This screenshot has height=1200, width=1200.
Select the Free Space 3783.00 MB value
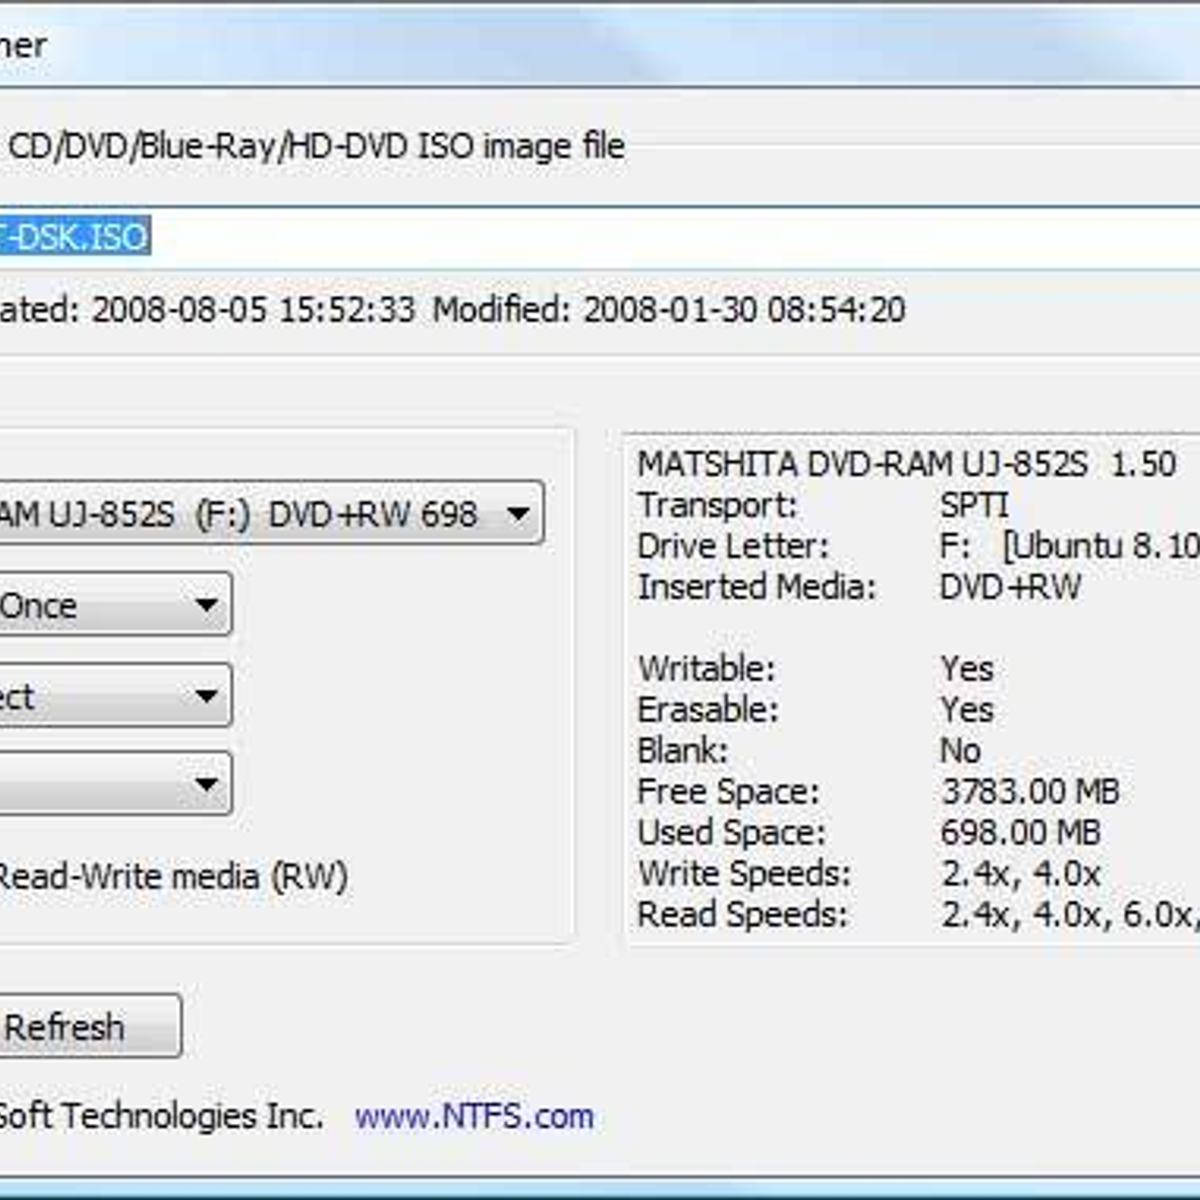[x=1030, y=792]
